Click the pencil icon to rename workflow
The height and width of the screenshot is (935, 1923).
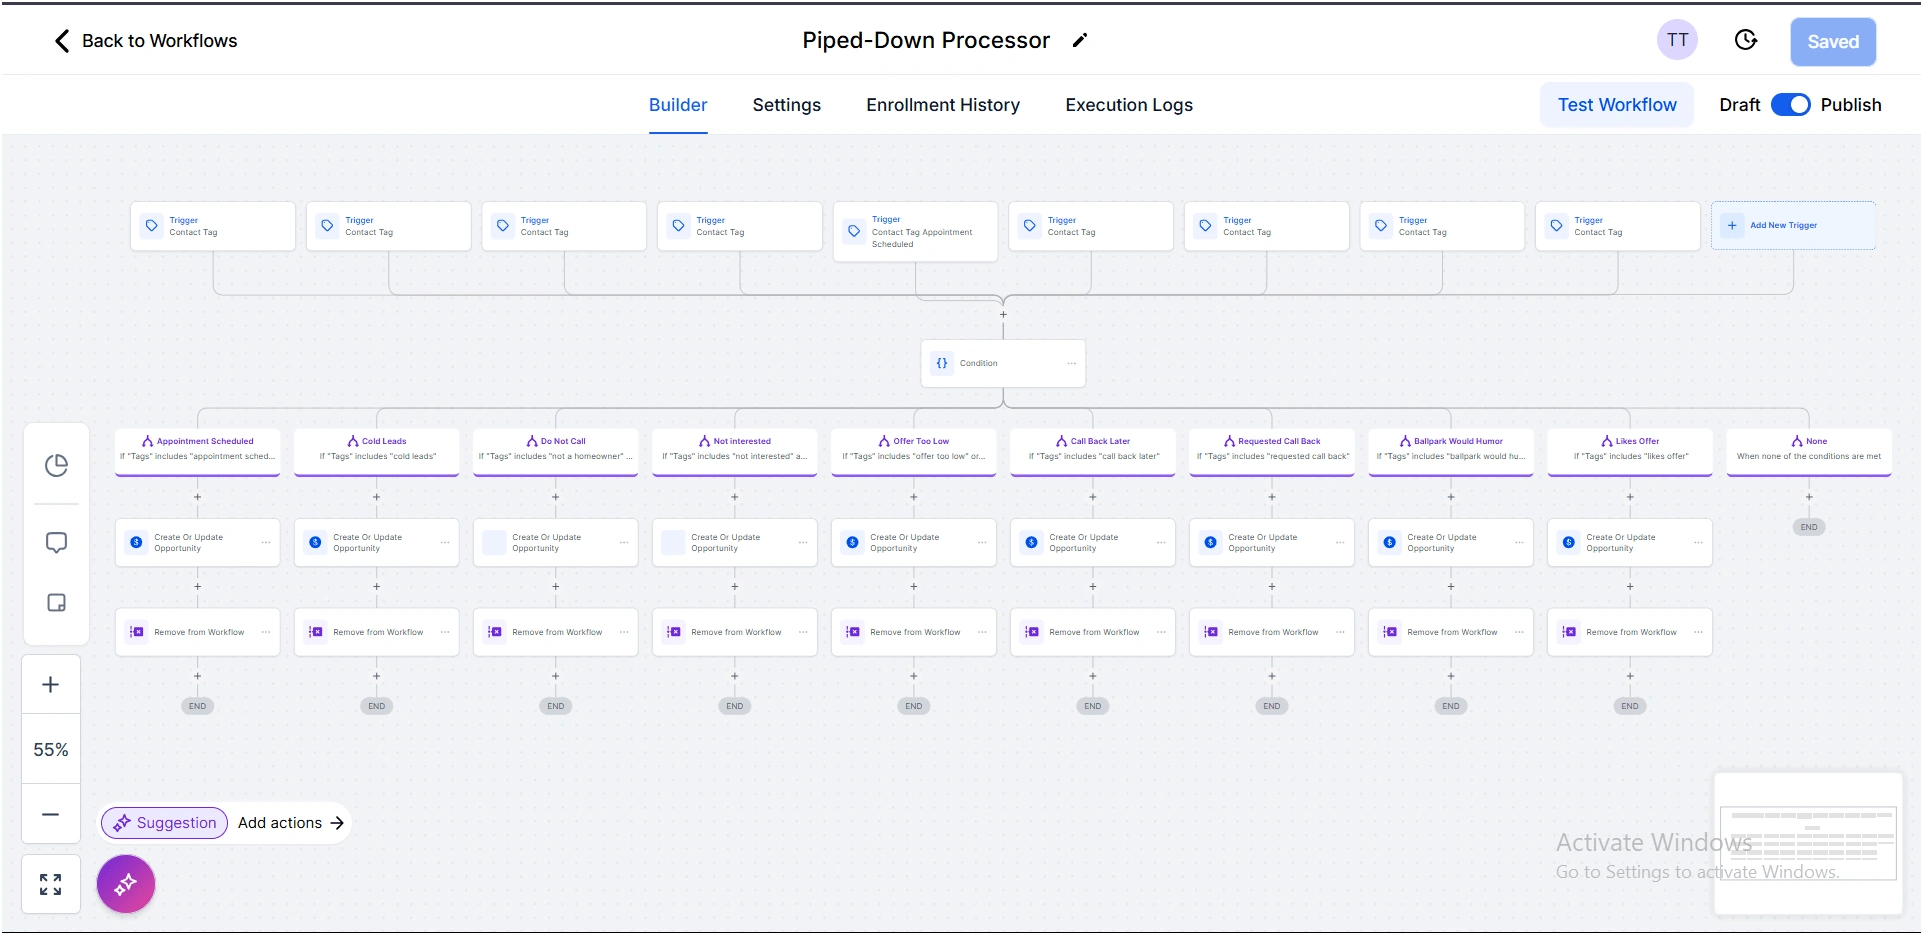click(1079, 41)
